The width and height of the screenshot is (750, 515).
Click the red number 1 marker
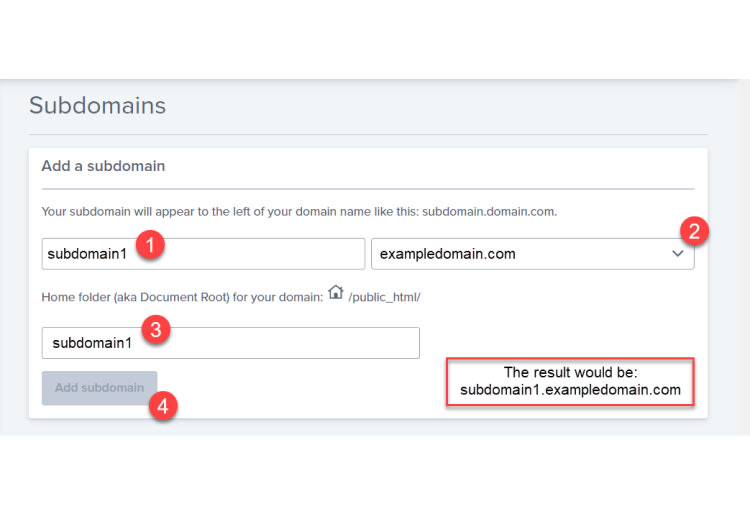pyautogui.click(x=150, y=244)
